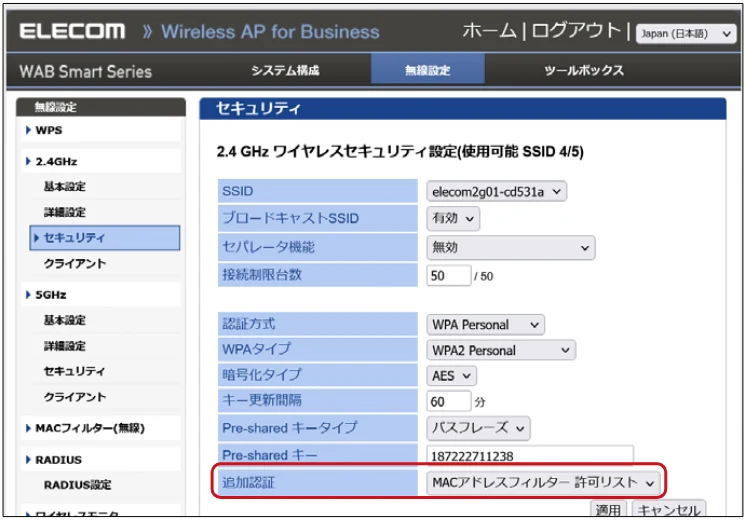Click the 接続制限台数 input field
Image resolution: width=746 pixels, height=520 pixels.
tap(449, 275)
